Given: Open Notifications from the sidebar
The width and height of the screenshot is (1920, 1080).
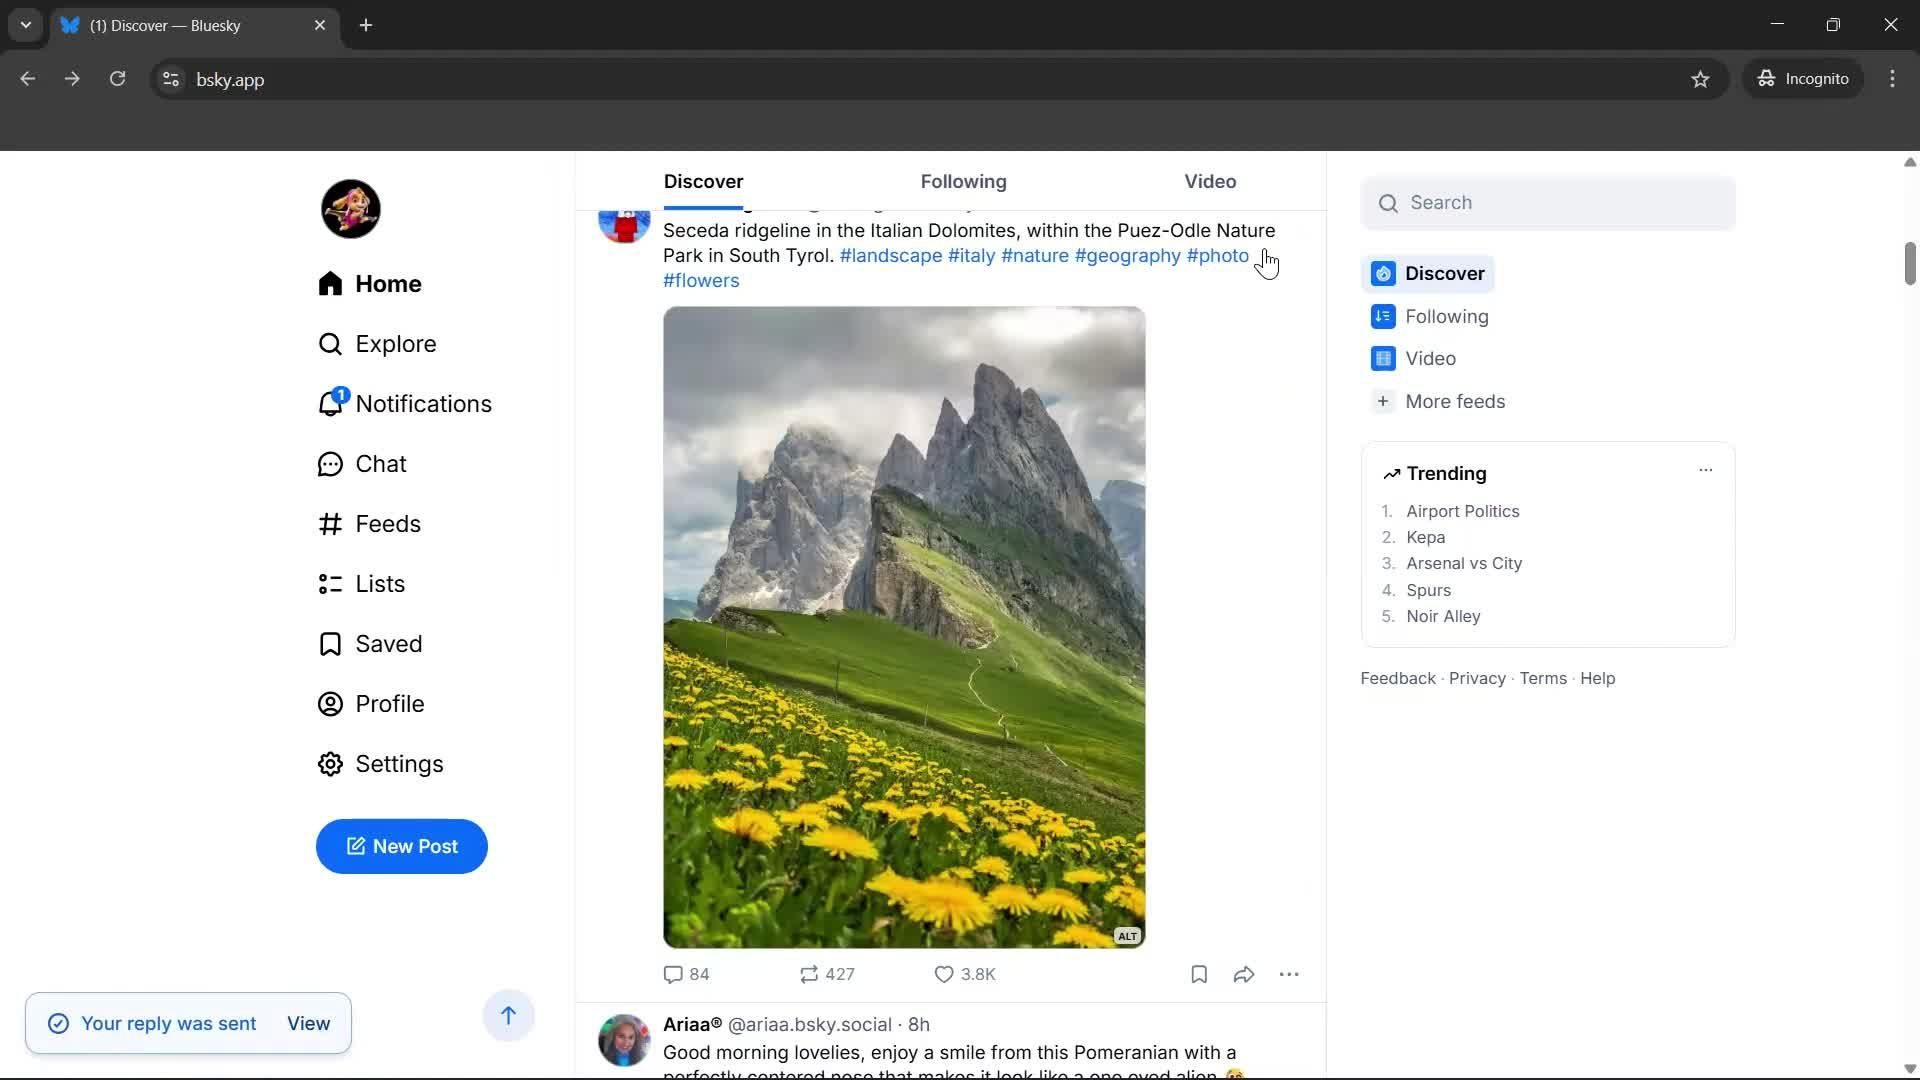Looking at the screenshot, I should (x=424, y=403).
